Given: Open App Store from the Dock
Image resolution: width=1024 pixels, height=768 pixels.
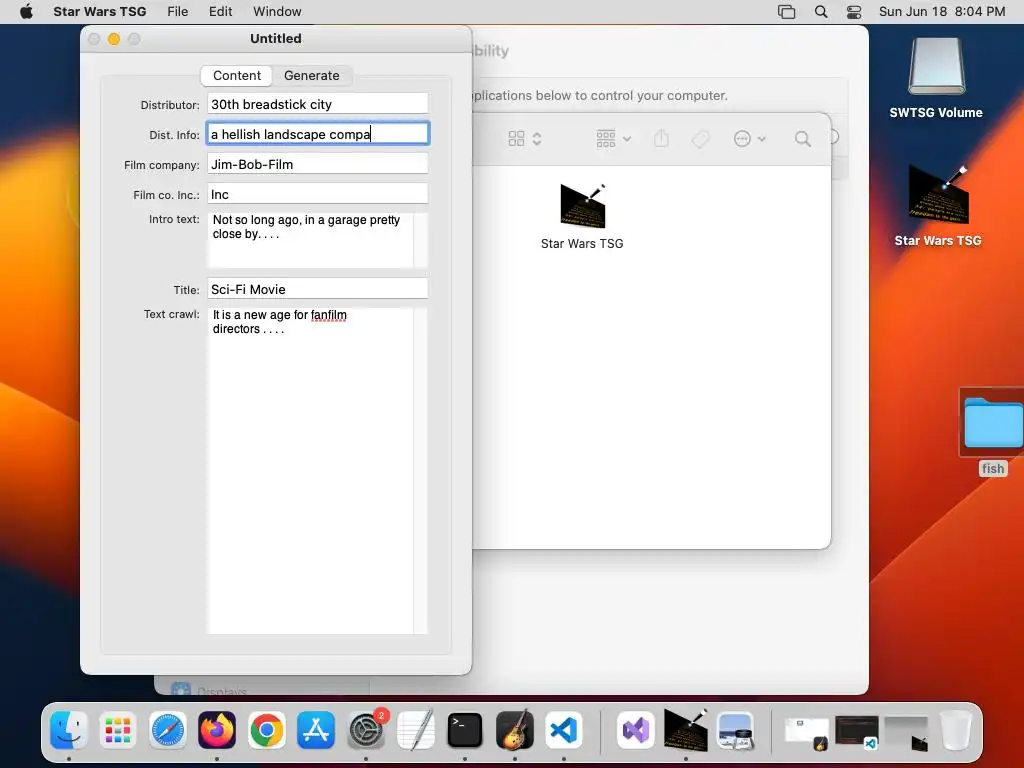Looking at the screenshot, I should pyautogui.click(x=316, y=729).
